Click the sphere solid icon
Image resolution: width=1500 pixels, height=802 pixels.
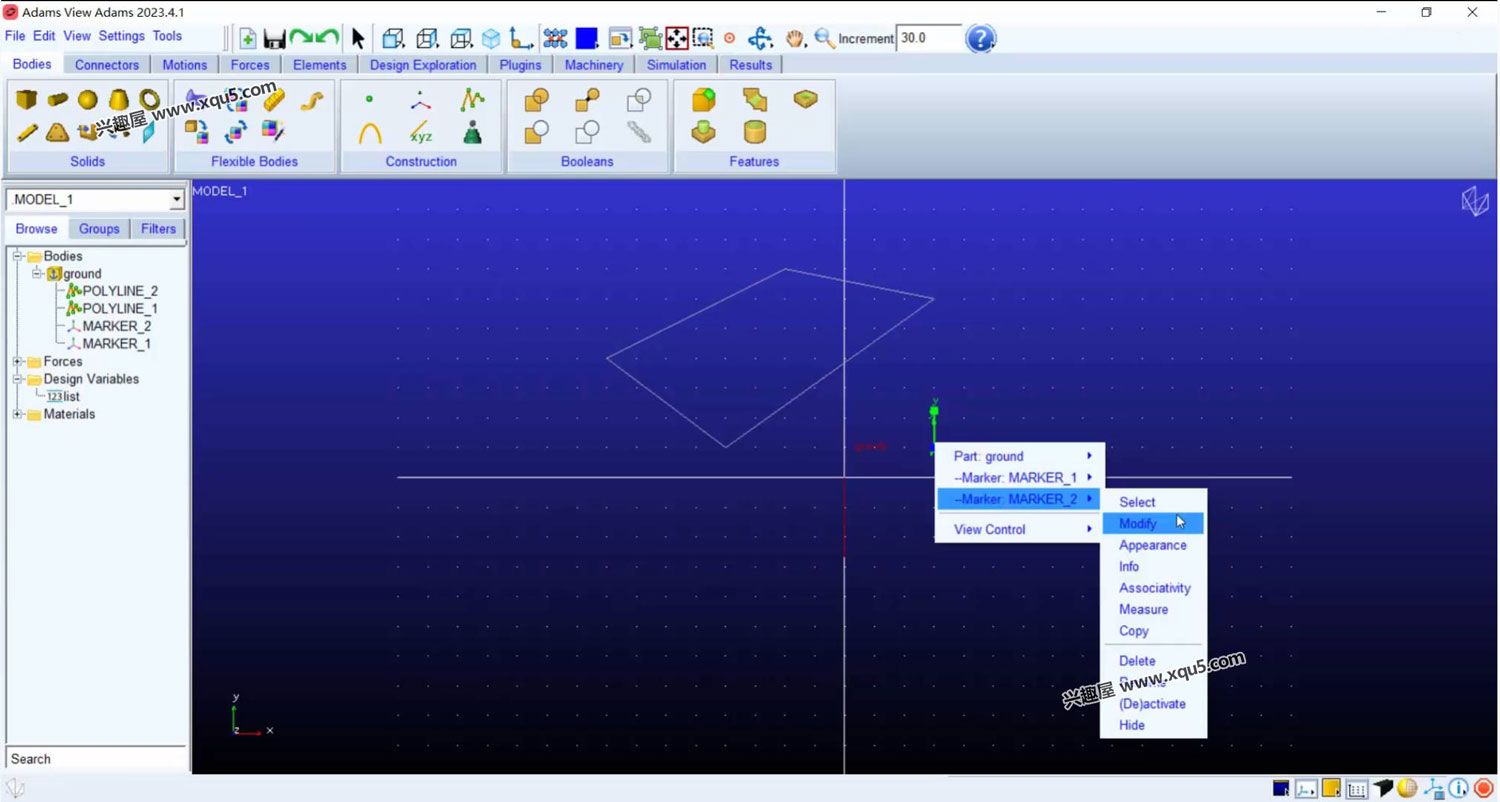88,99
